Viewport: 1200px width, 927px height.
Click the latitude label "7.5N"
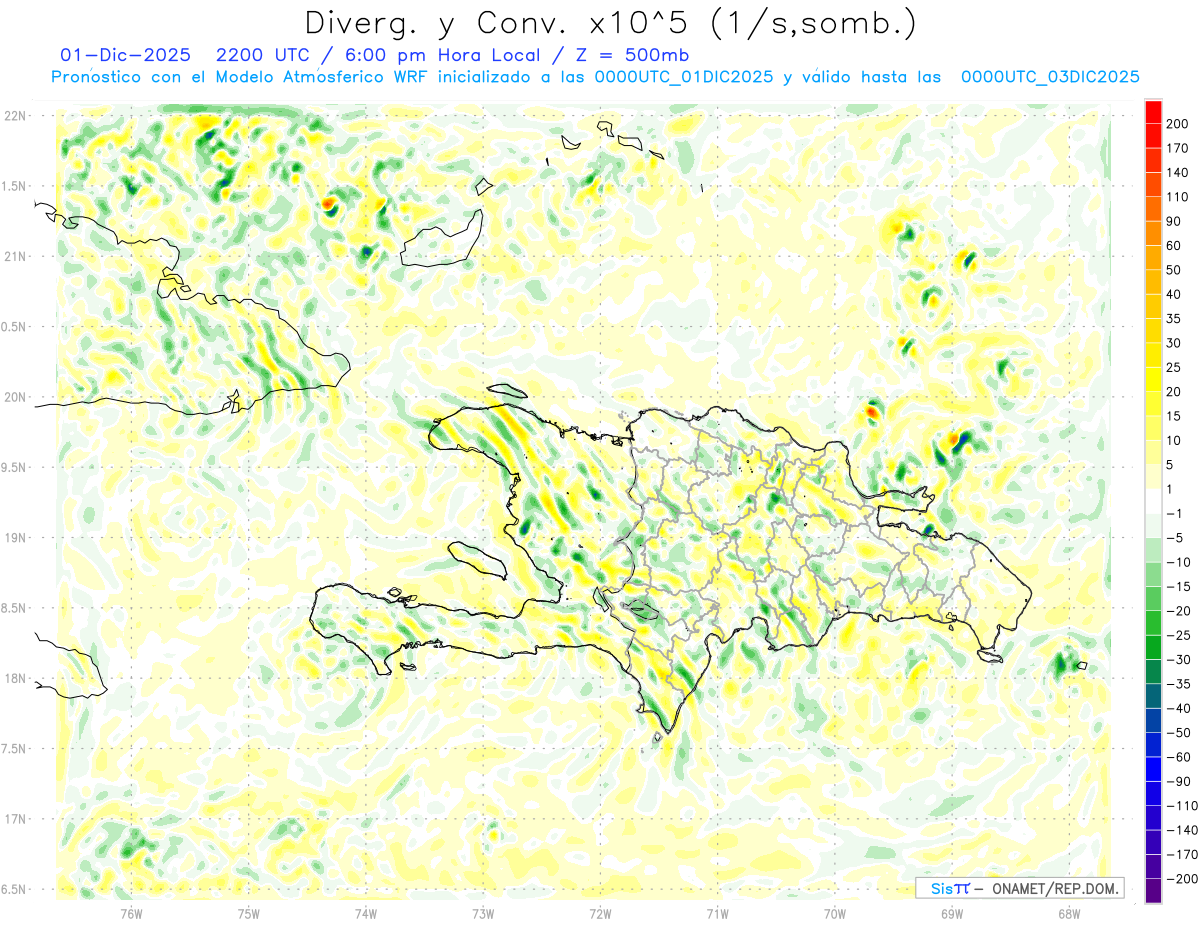tap(14, 749)
